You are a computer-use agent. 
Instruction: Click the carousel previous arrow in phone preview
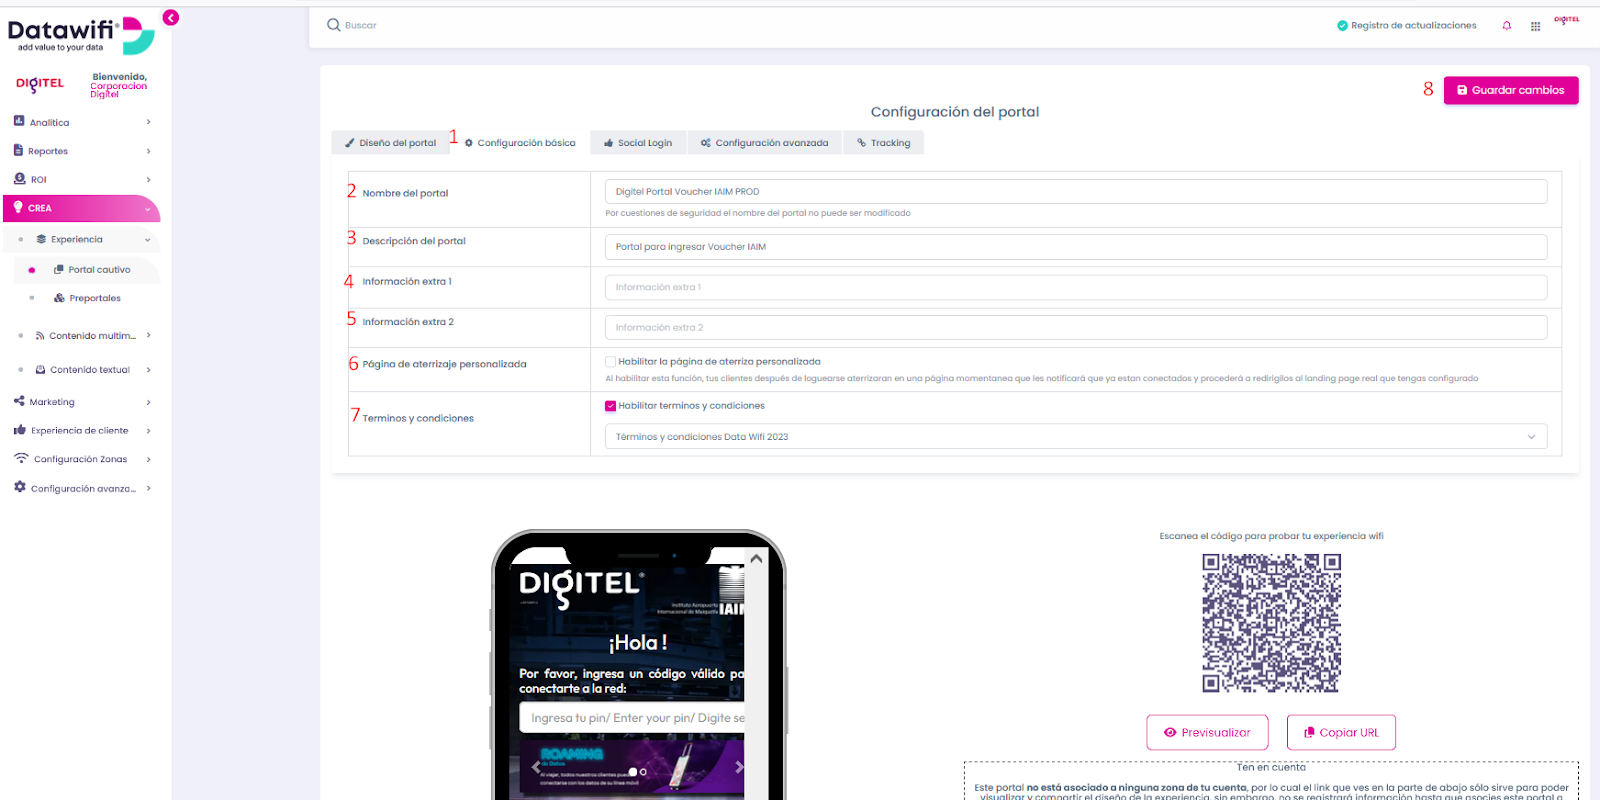pyautogui.click(x=535, y=767)
